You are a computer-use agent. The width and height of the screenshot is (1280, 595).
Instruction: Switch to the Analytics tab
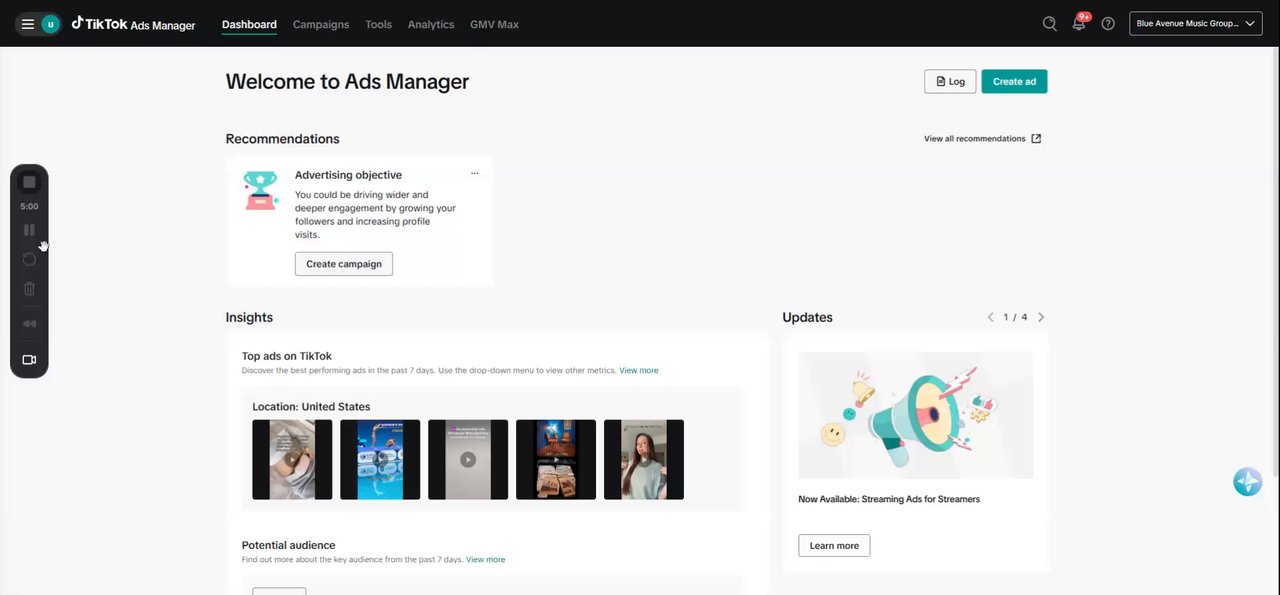point(431,24)
